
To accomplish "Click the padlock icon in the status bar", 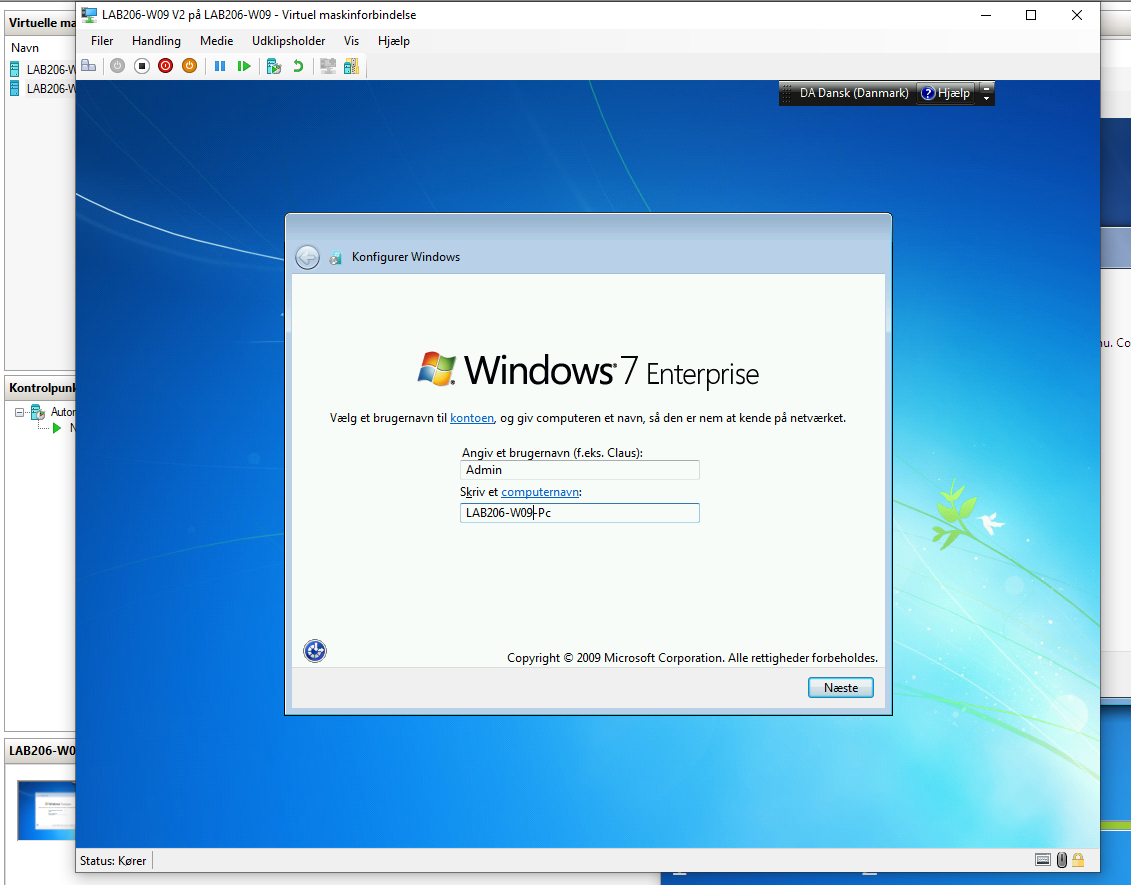I will (x=1078, y=860).
